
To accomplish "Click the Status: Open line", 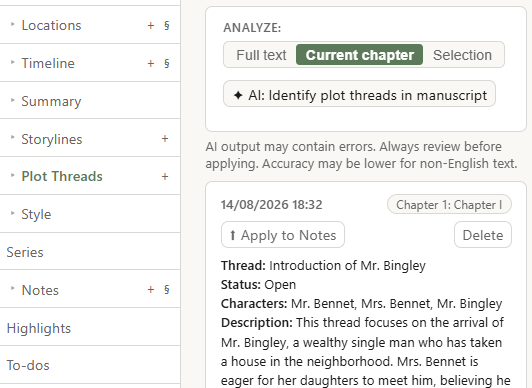I will 258,284.
